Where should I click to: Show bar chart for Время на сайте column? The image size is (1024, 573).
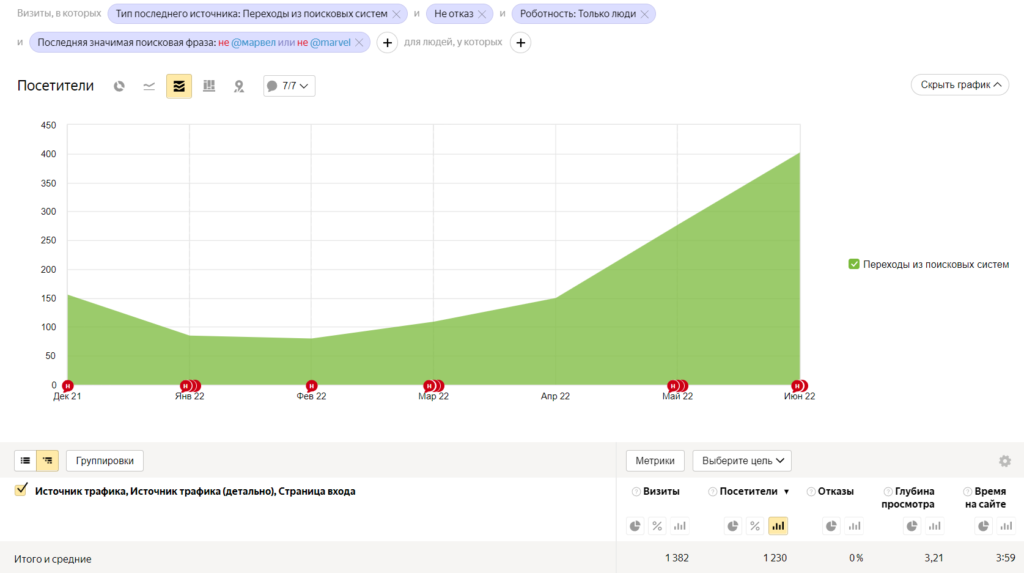(x=1006, y=526)
